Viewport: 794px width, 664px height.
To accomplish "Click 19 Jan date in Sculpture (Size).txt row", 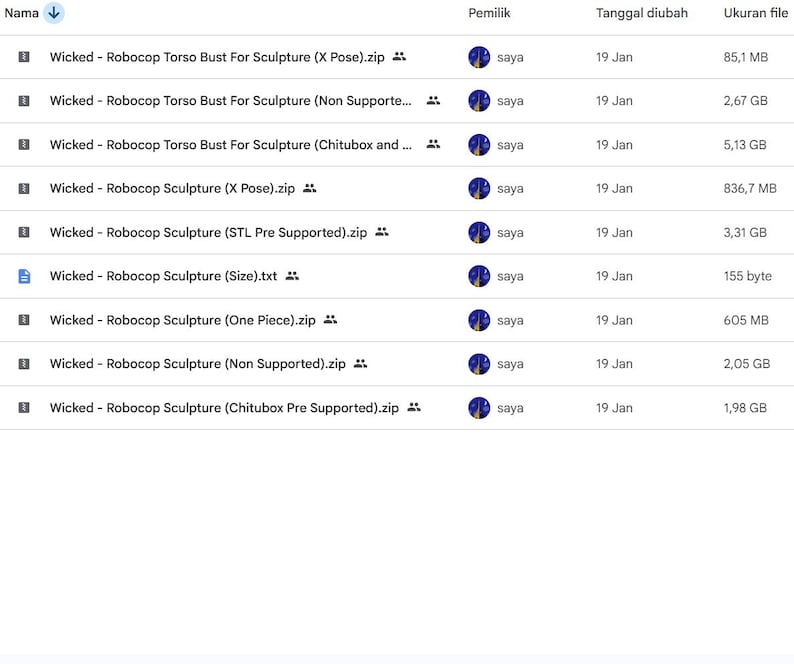I will coord(614,276).
